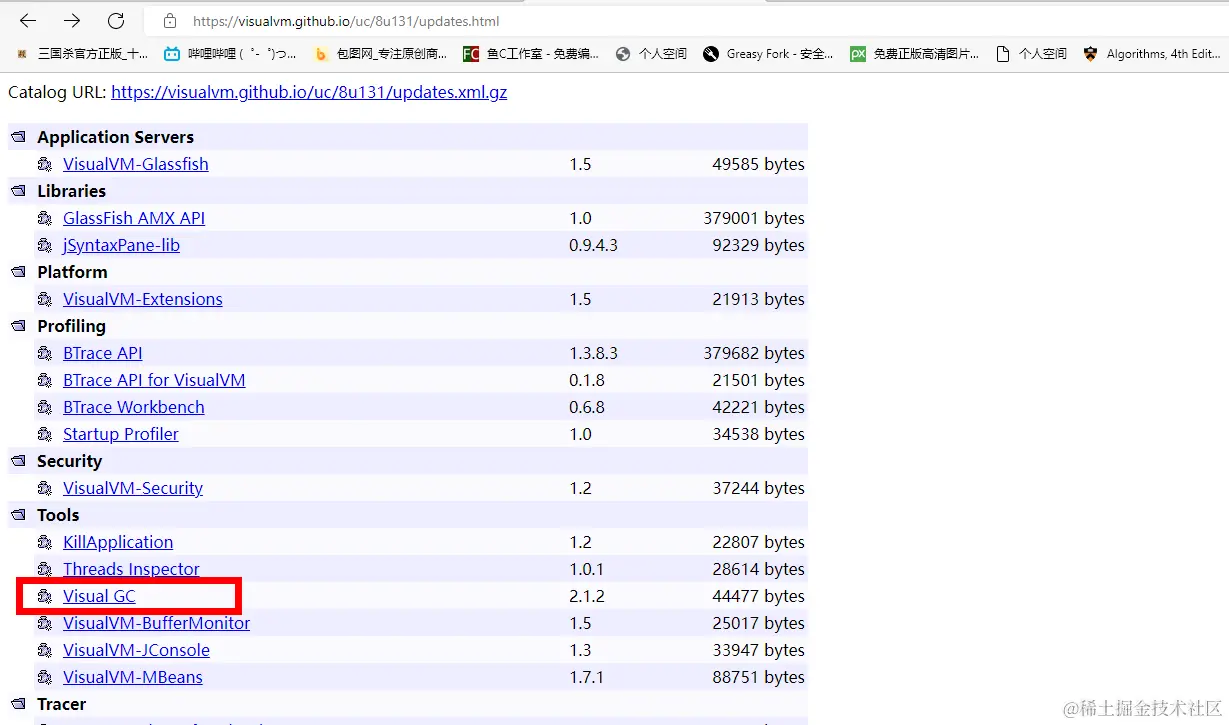The width and height of the screenshot is (1229, 725).
Task: Click the plugin icon beside VisualVM-JConsole
Action: 44,650
